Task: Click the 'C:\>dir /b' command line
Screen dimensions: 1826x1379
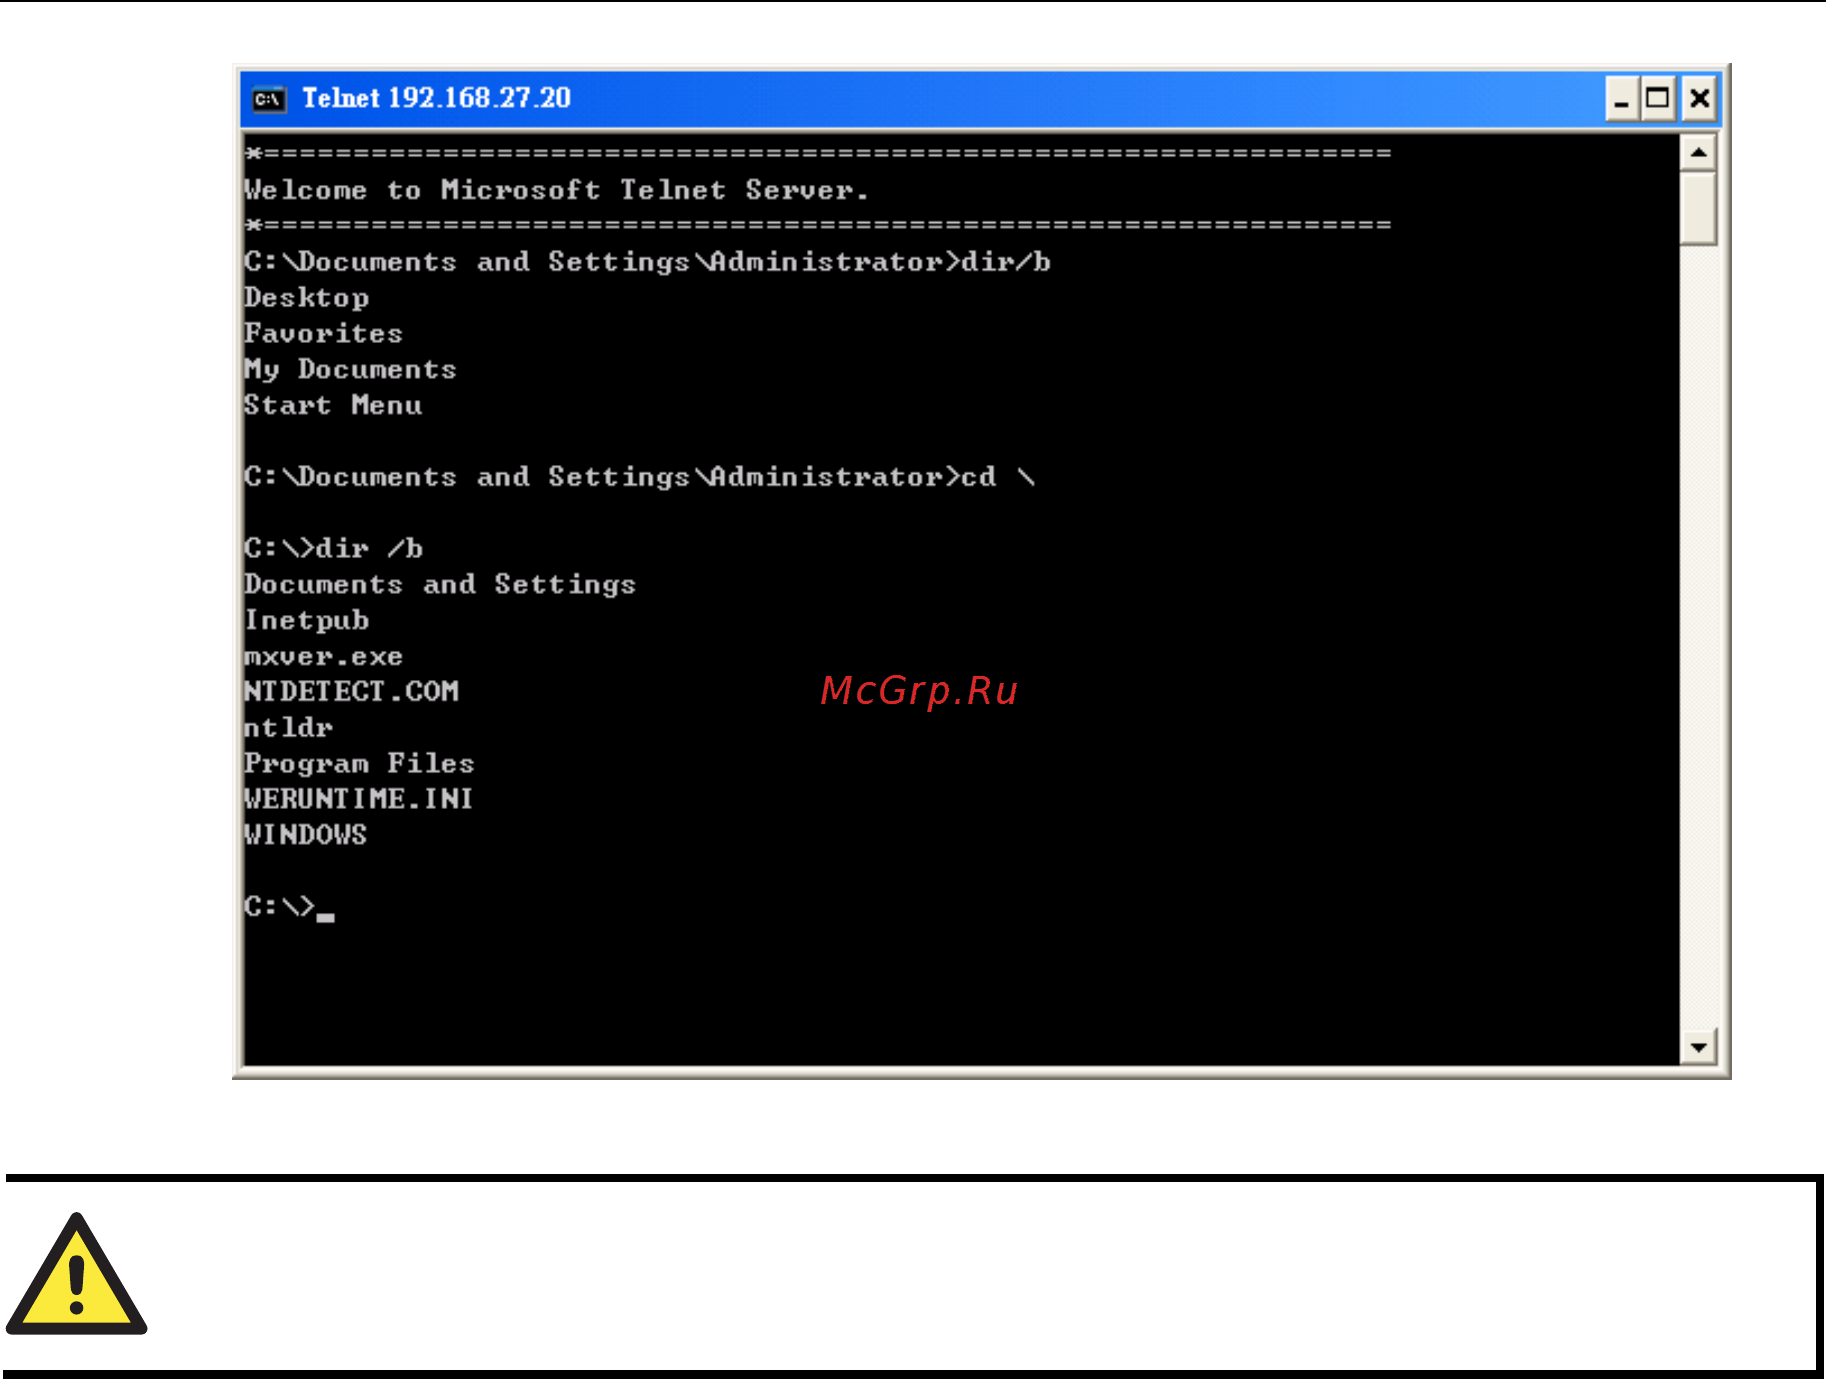Action: [333, 548]
